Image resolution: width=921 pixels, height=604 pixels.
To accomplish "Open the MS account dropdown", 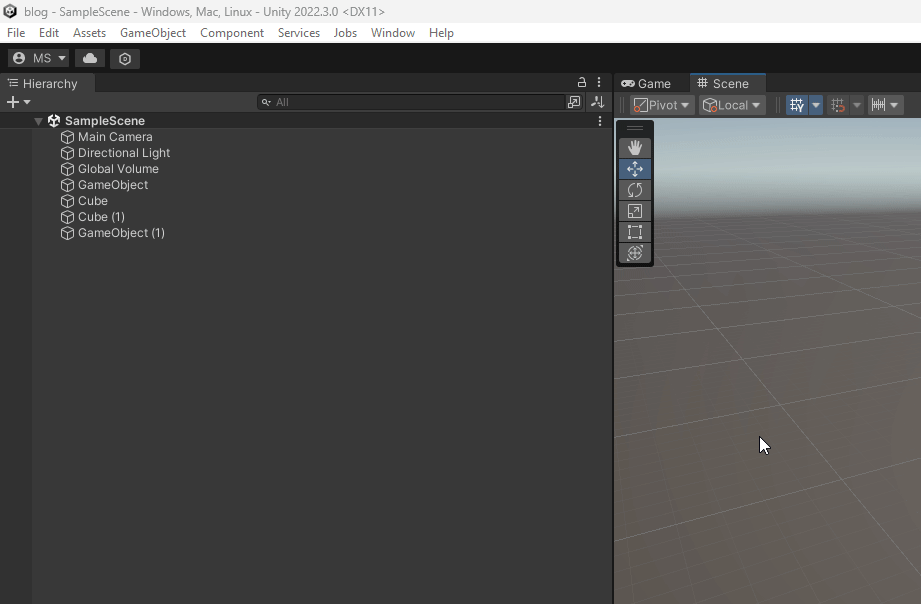I will tap(39, 58).
